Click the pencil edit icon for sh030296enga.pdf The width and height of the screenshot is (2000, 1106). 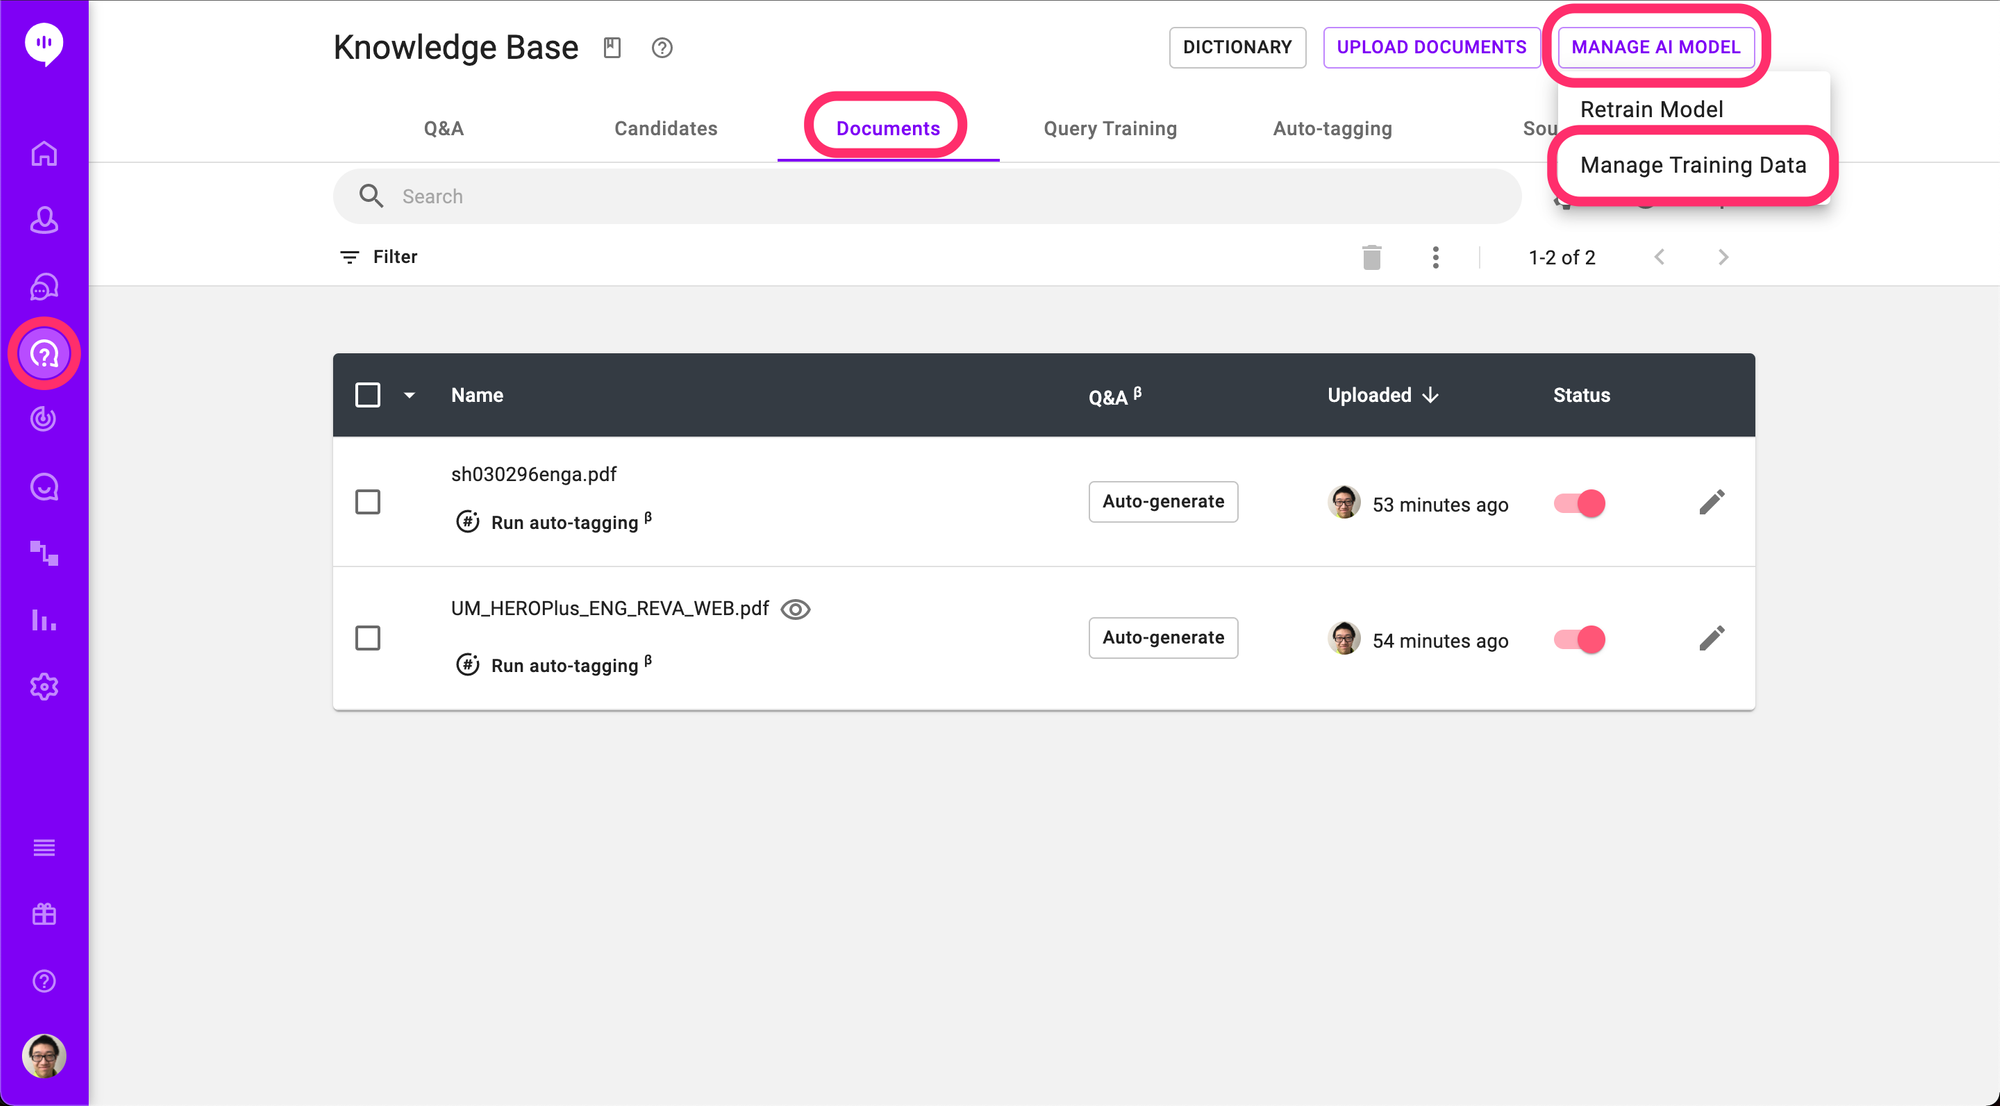[x=1712, y=502]
